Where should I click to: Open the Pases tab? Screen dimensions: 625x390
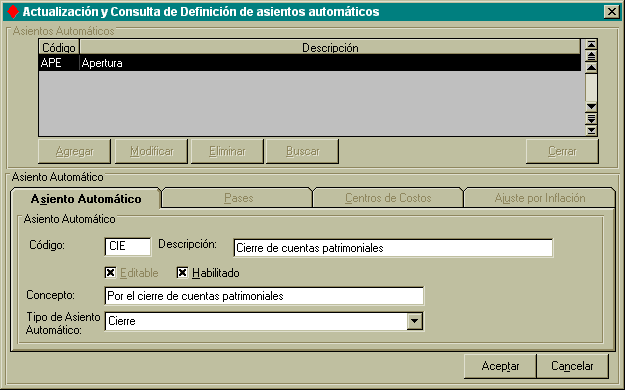click(238, 198)
